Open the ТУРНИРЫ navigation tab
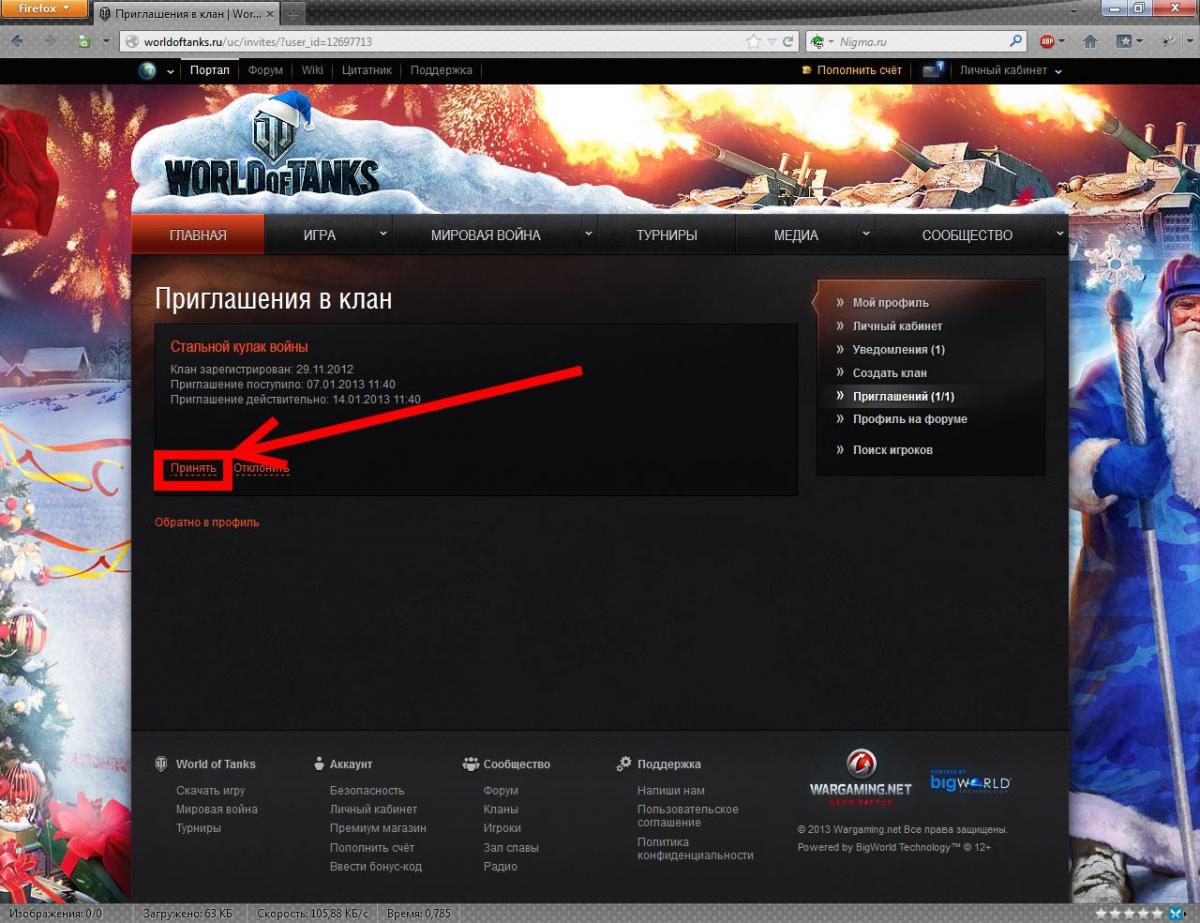 click(x=667, y=235)
